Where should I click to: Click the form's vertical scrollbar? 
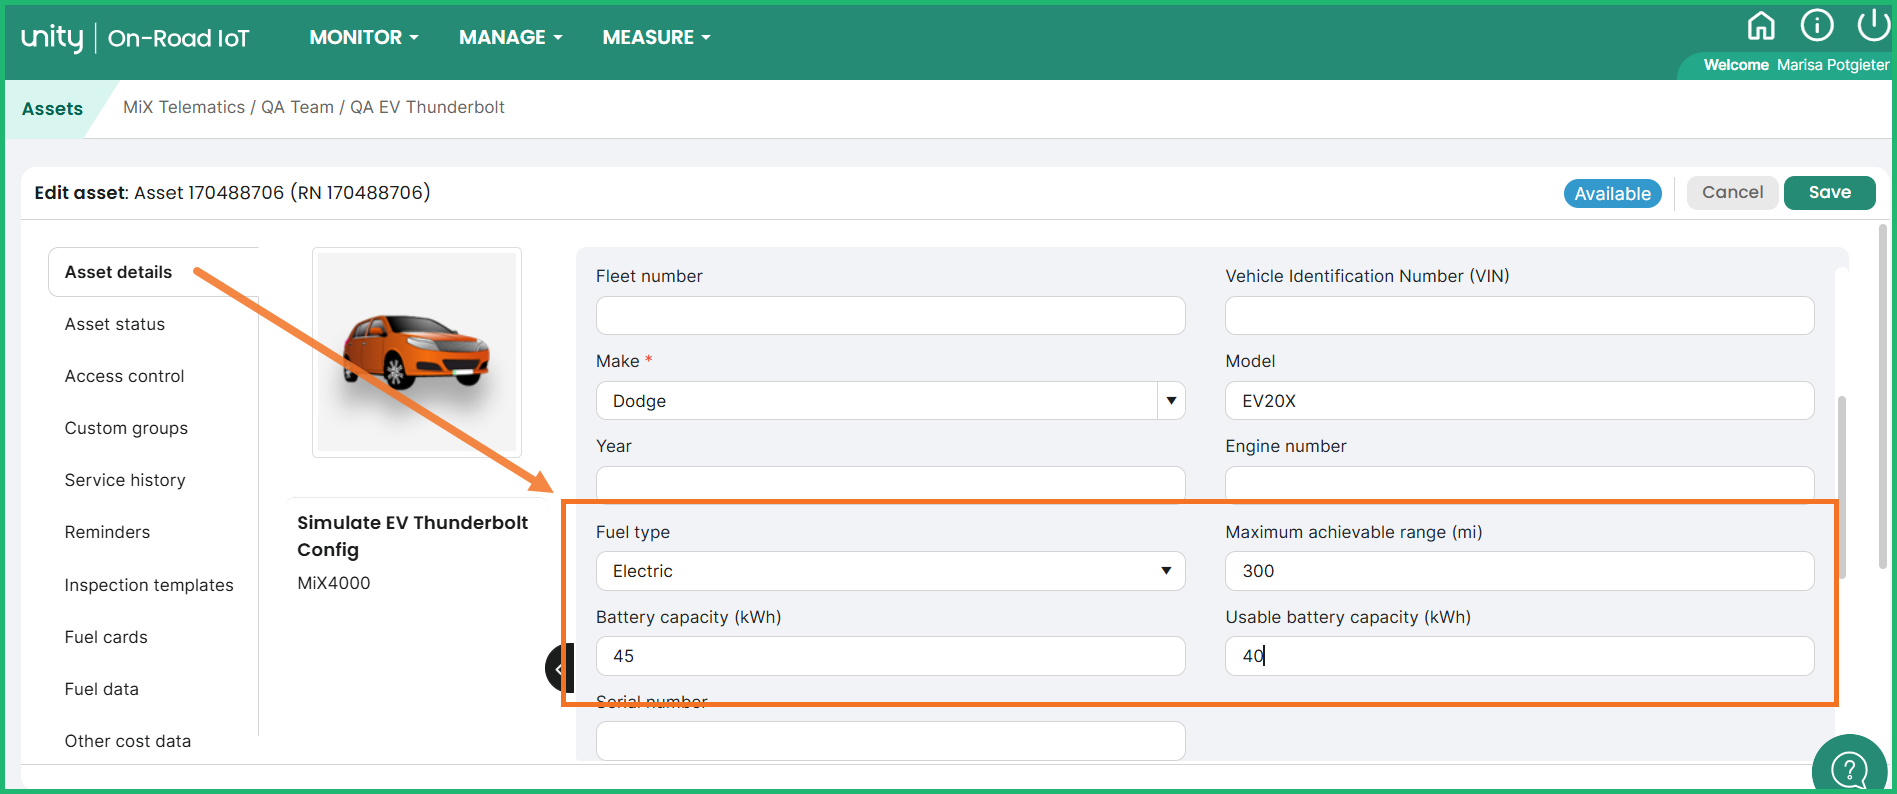1842,487
